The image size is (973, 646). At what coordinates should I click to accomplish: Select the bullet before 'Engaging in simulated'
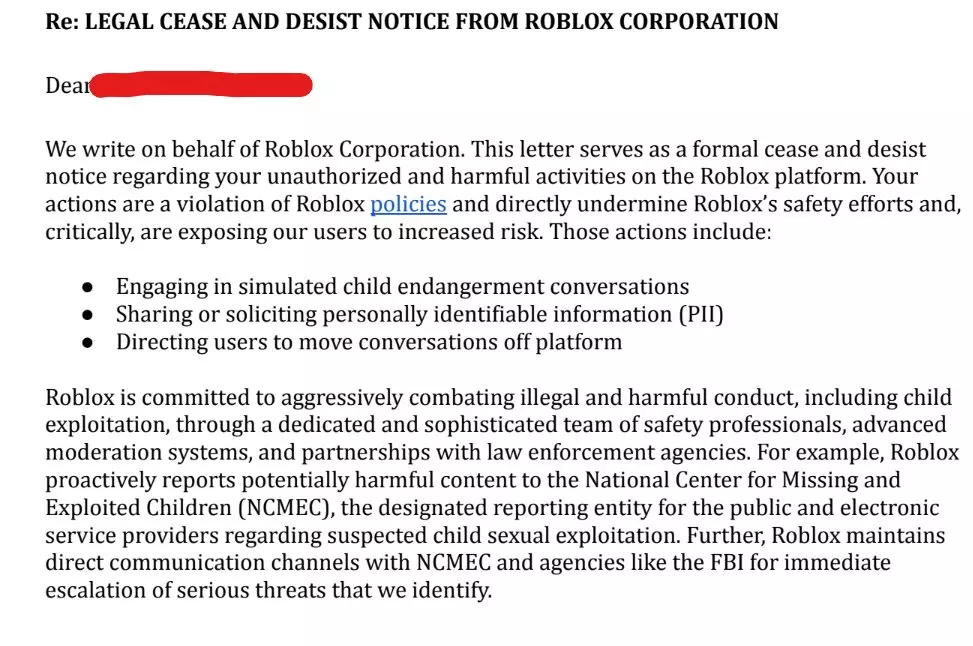[x=87, y=287]
